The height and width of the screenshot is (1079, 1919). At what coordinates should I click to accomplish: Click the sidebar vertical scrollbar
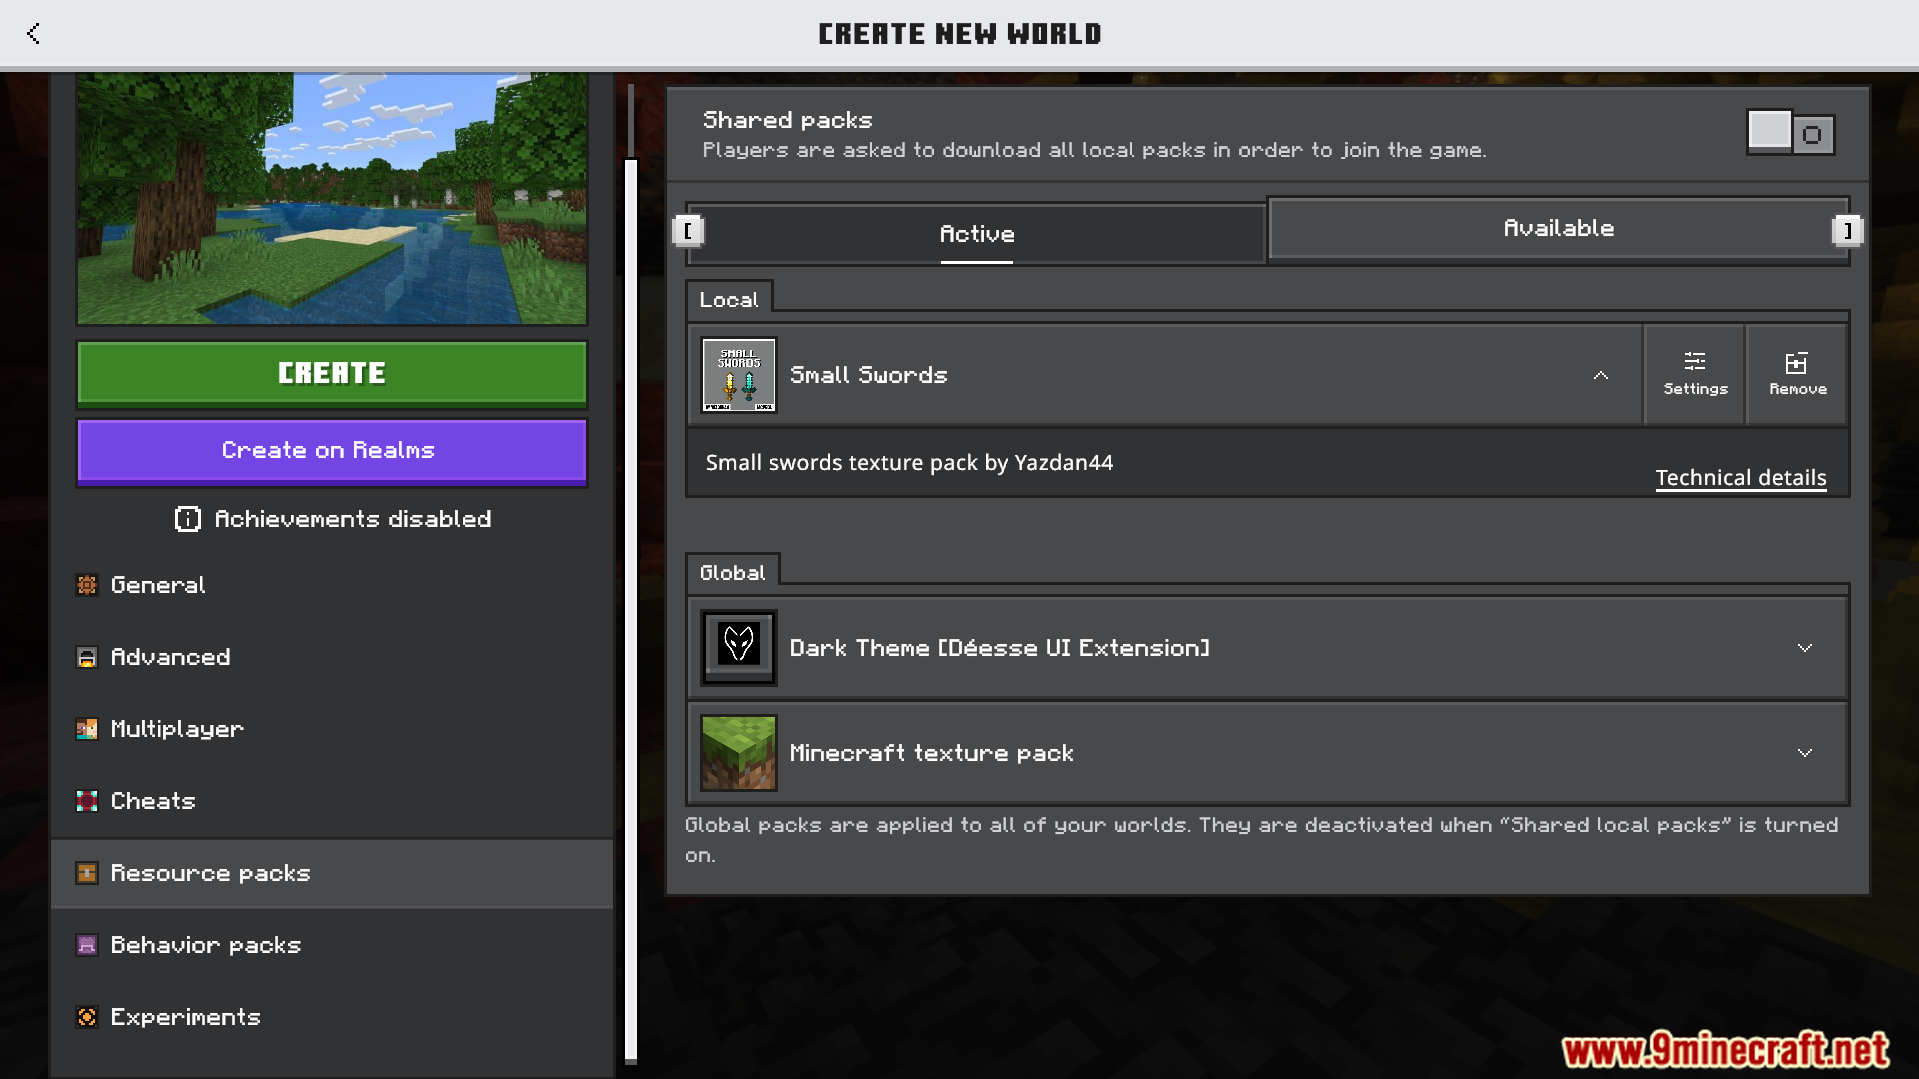[631, 610]
